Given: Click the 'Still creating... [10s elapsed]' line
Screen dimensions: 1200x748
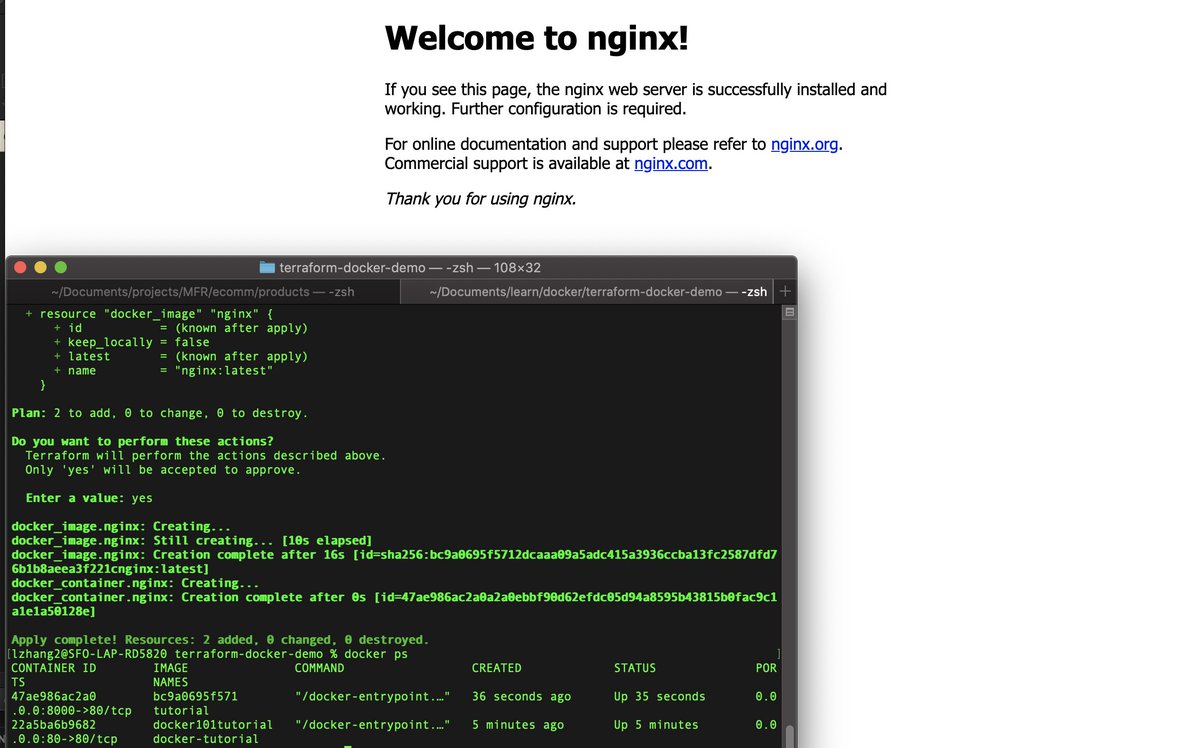Looking at the screenshot, I should [x=191, y=540].
